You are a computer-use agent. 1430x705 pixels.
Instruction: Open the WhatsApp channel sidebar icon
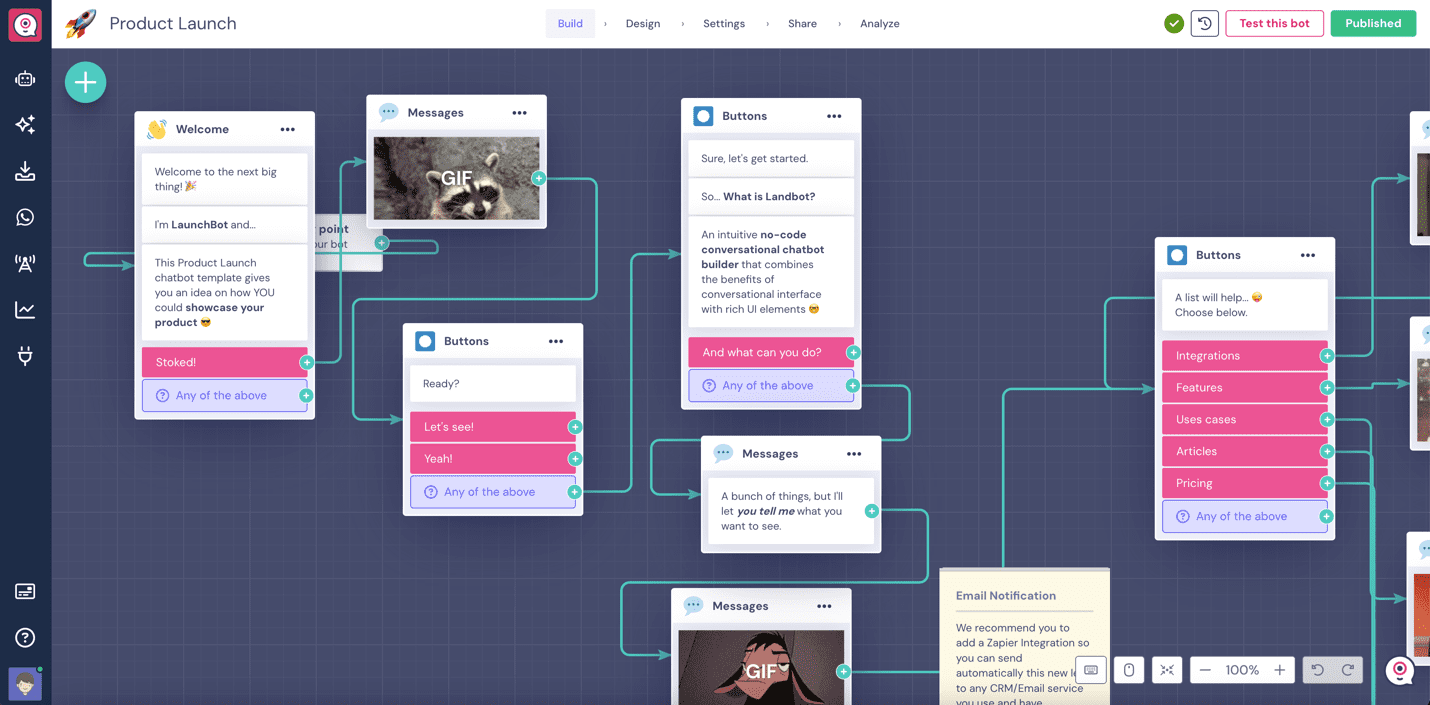[x=24, y=217]
